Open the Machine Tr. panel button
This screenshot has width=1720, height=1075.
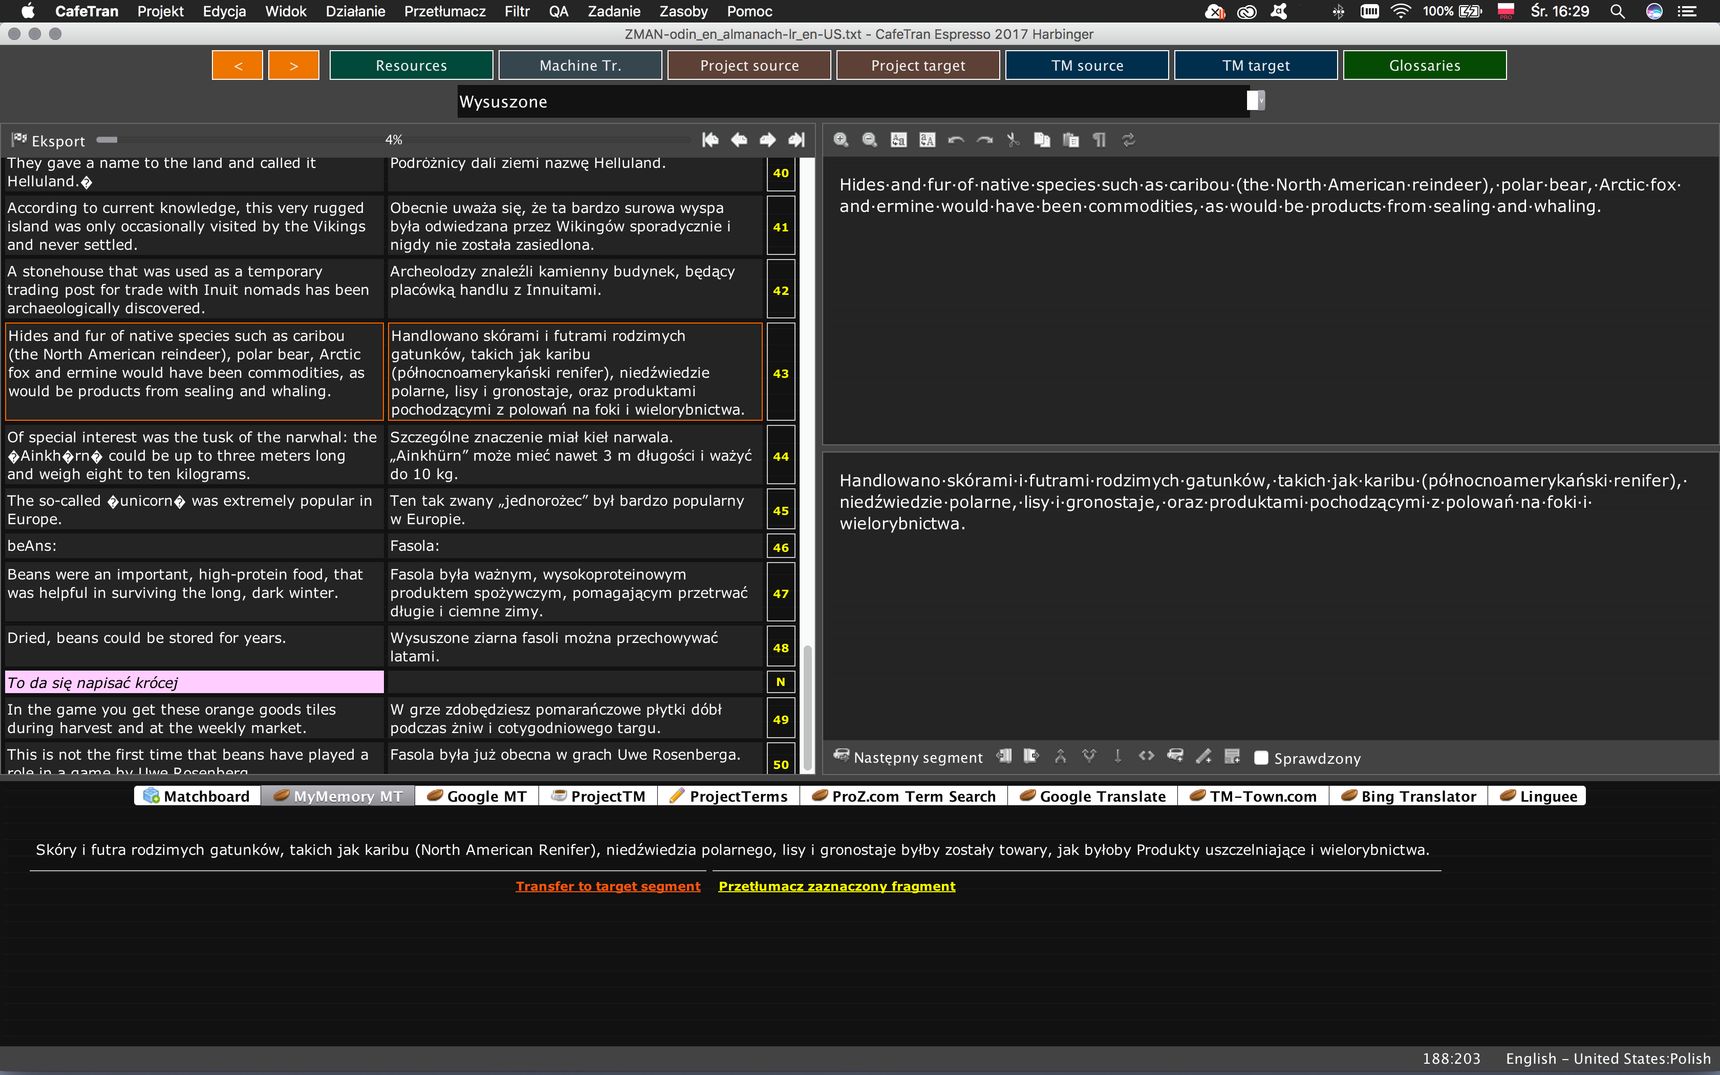580,65
